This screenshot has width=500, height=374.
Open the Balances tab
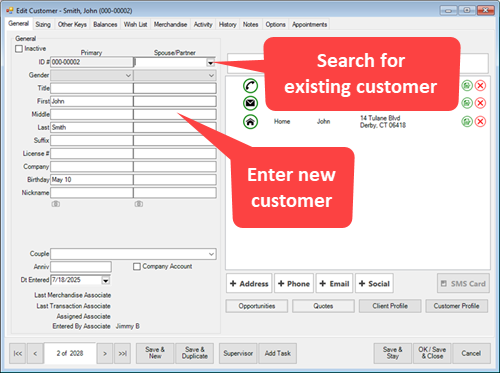pos(105,24)
